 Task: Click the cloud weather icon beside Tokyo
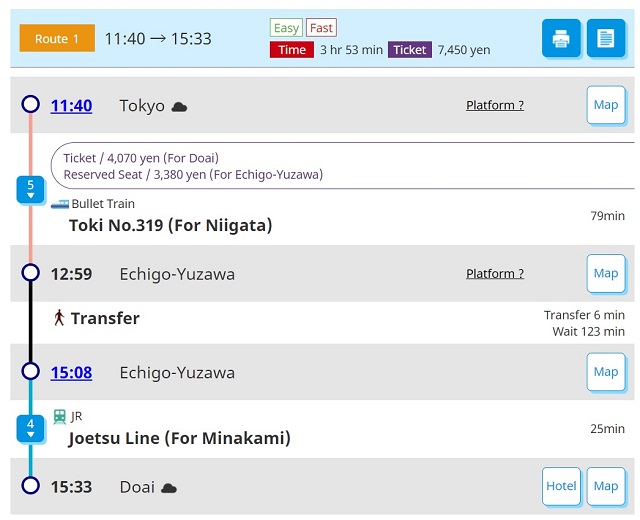[x=179, y=107]
